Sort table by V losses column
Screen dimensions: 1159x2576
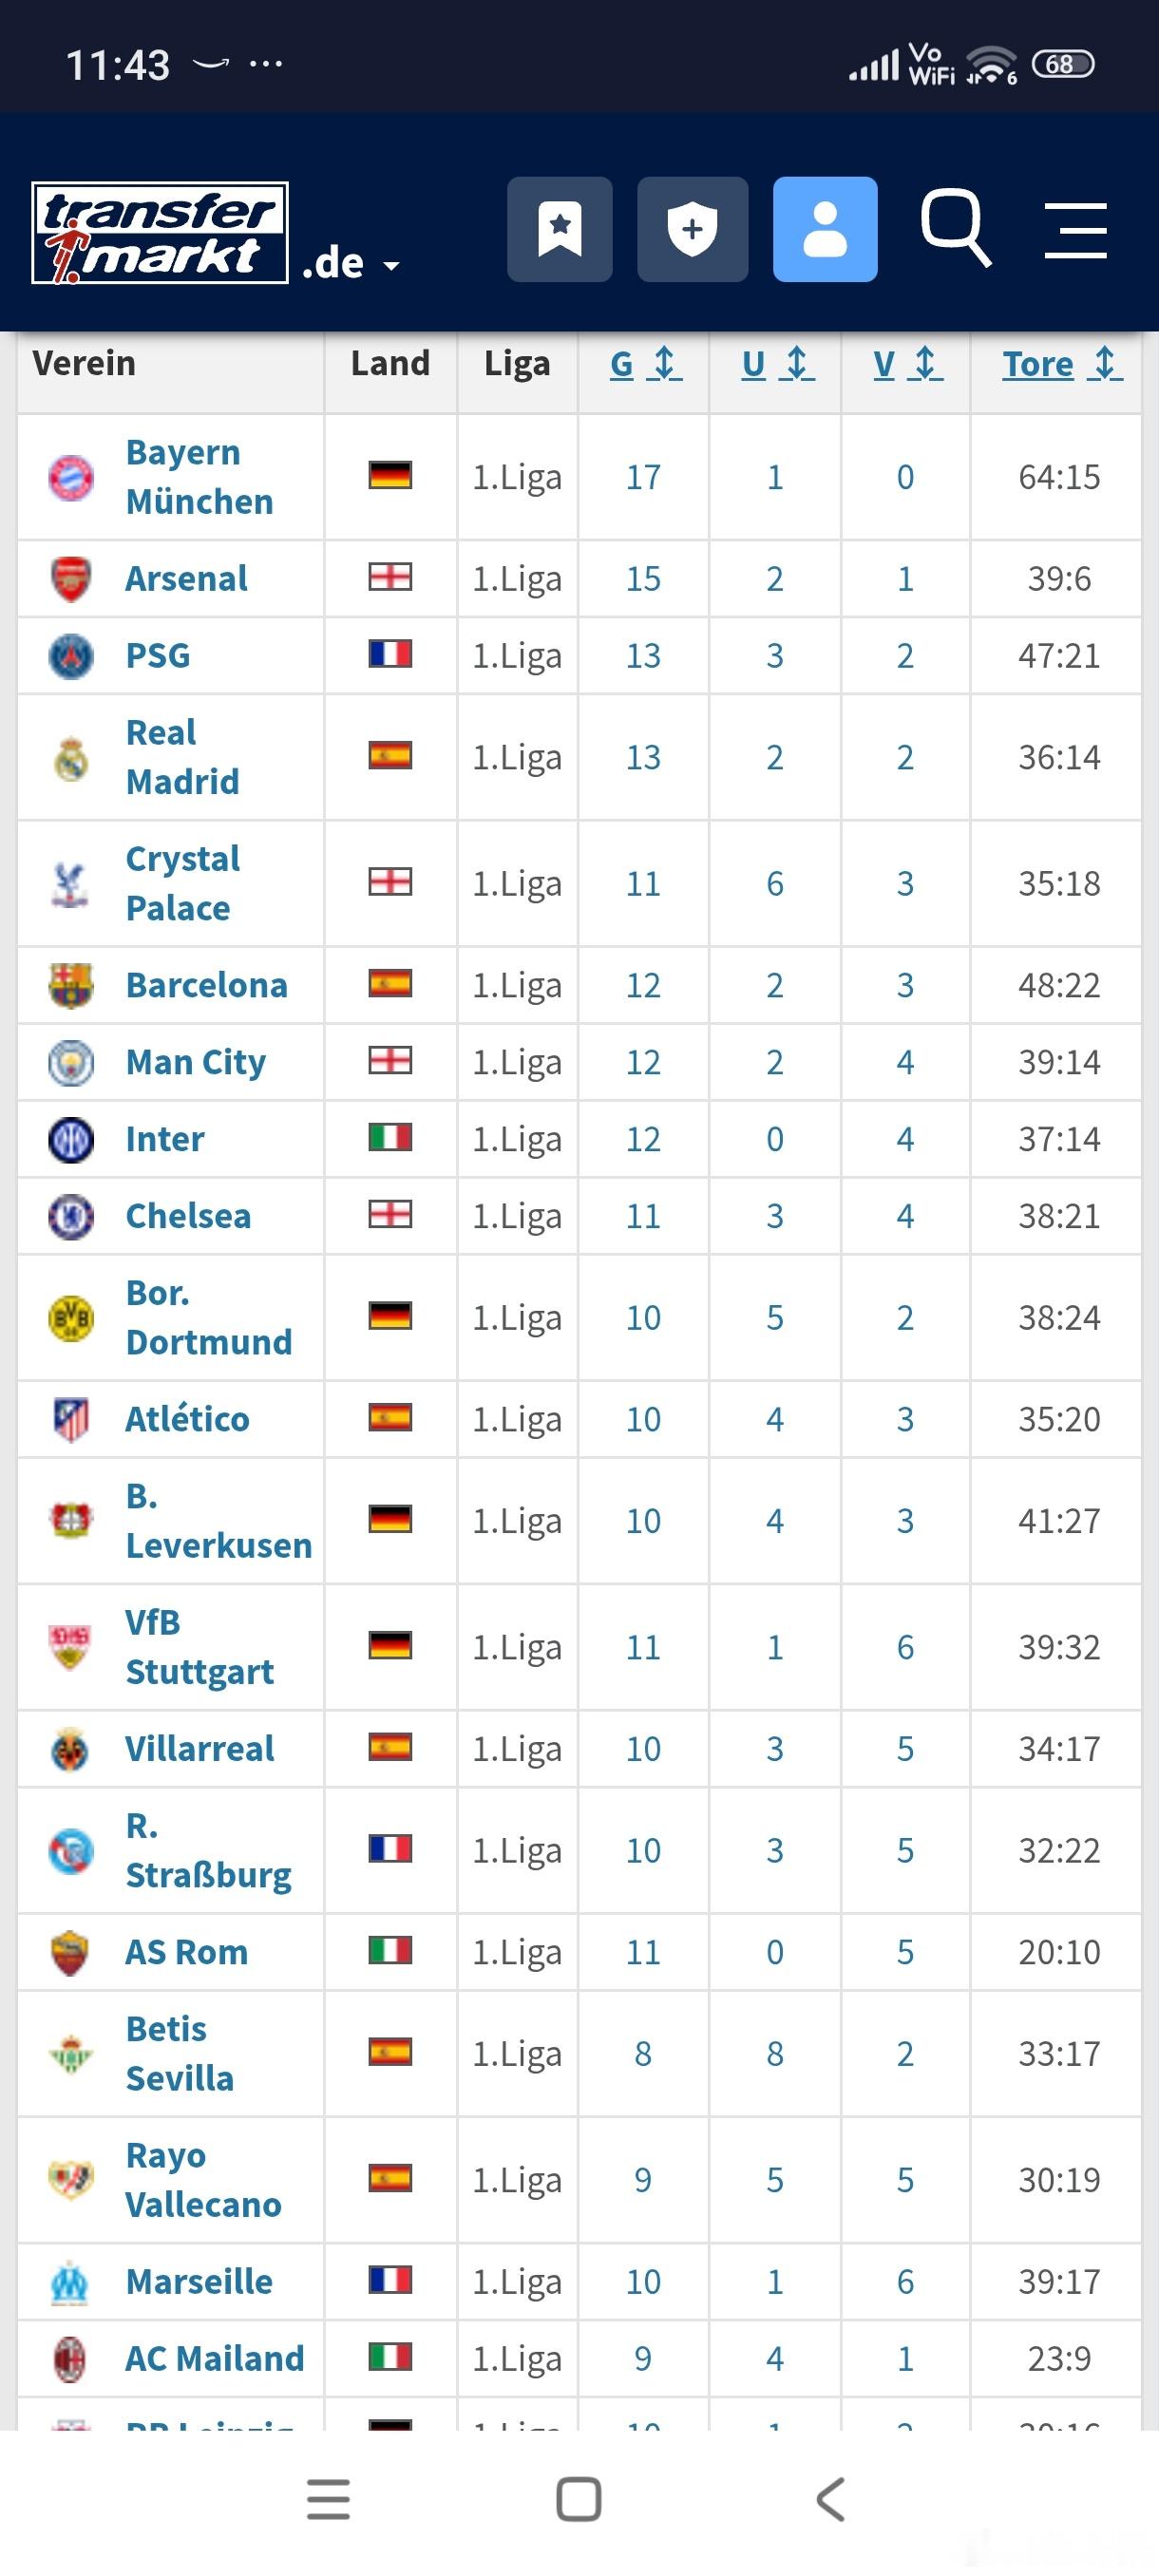pyautogui.click(x=907, y=364)
